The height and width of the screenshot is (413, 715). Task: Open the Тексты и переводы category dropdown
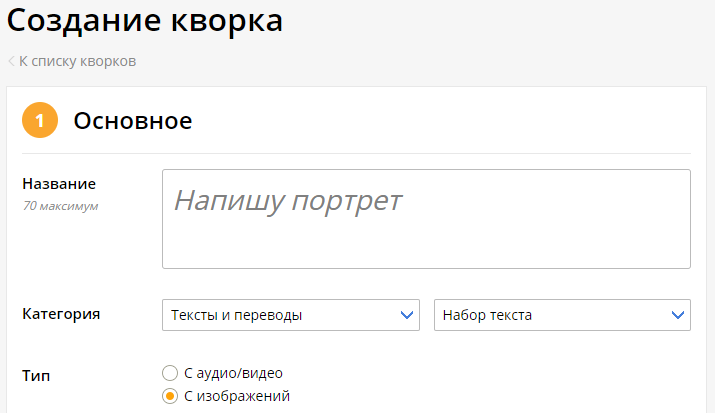[x=280, y=315]
